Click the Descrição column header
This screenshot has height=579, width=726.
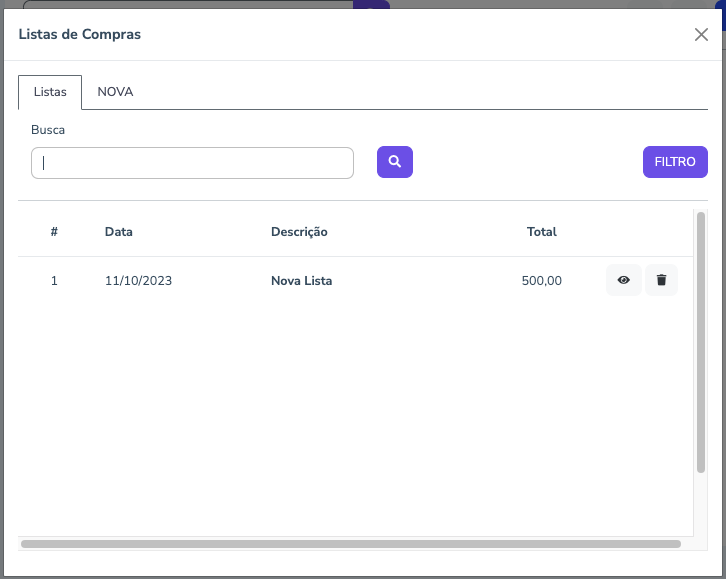299,232
